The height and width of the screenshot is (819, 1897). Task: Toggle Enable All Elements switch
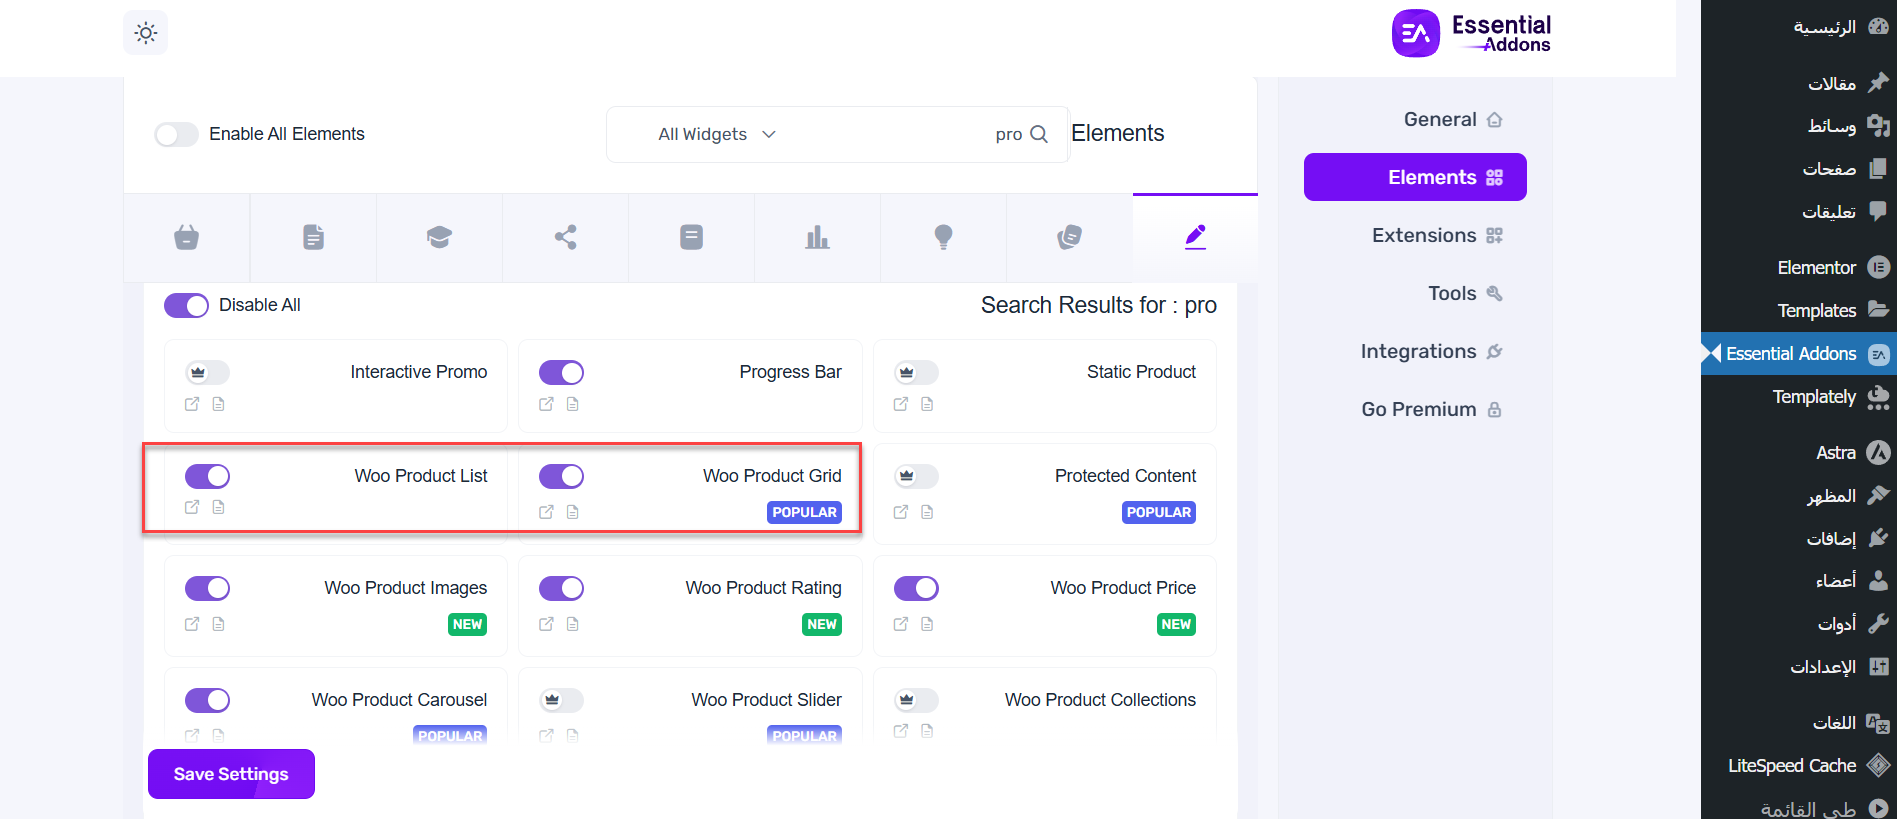point(177,134)
